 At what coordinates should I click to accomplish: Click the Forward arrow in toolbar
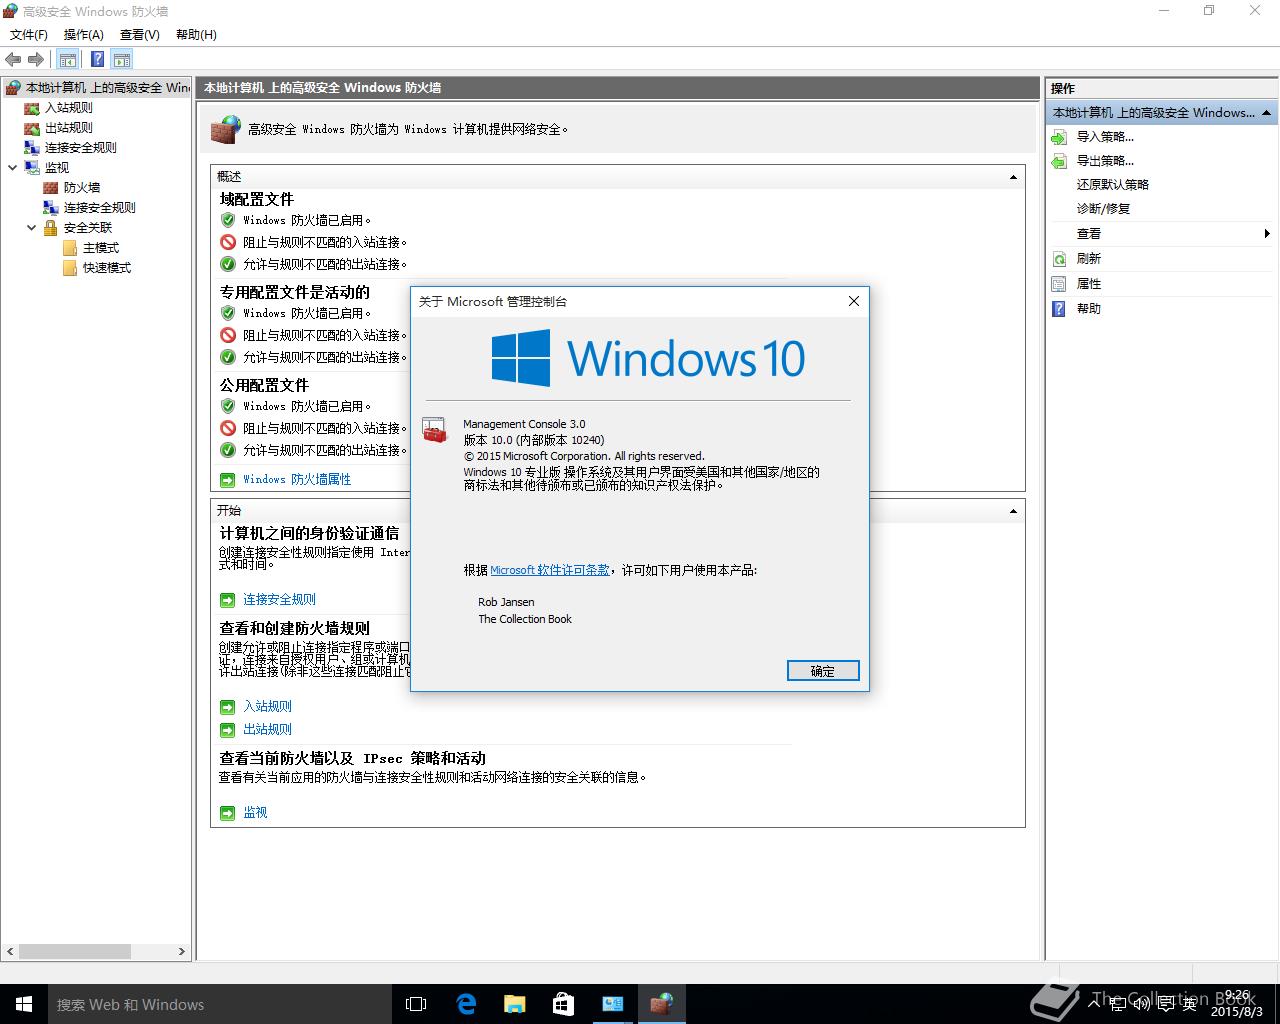36,59
